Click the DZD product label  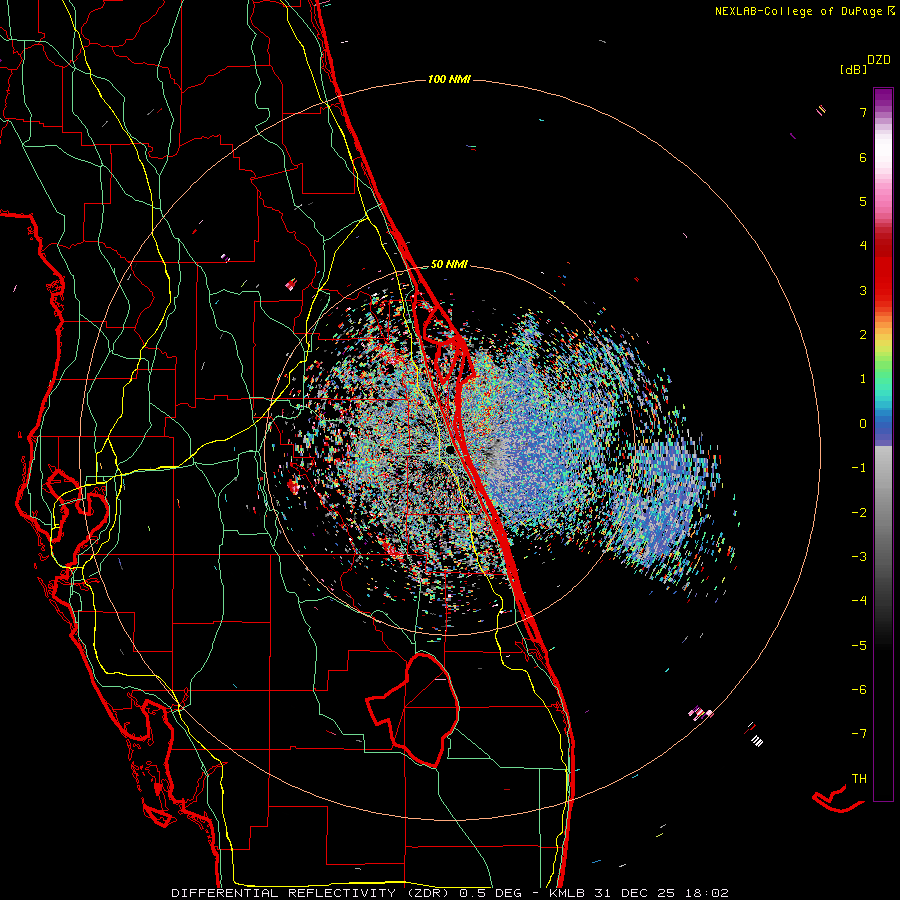pos(879,60)
